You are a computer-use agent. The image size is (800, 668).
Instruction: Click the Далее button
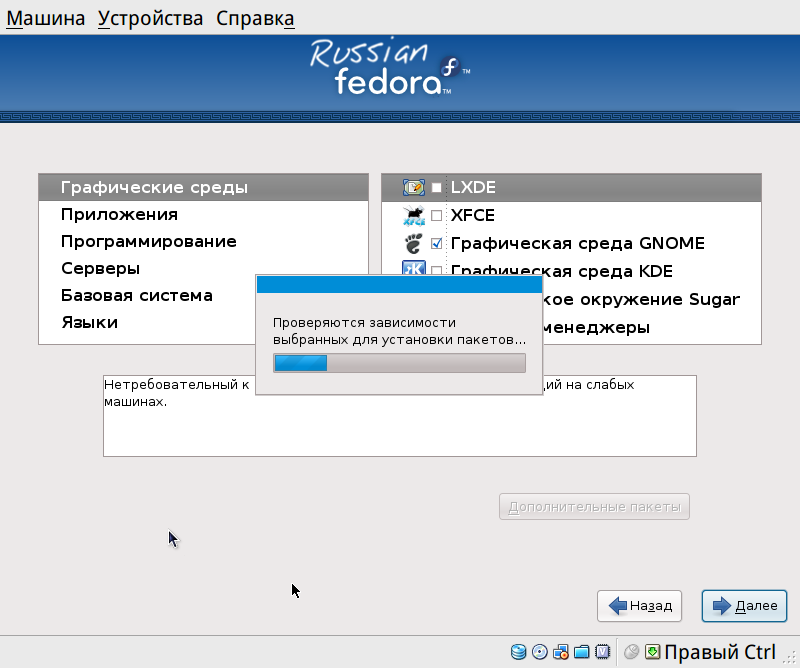click(x=744, y=606)
